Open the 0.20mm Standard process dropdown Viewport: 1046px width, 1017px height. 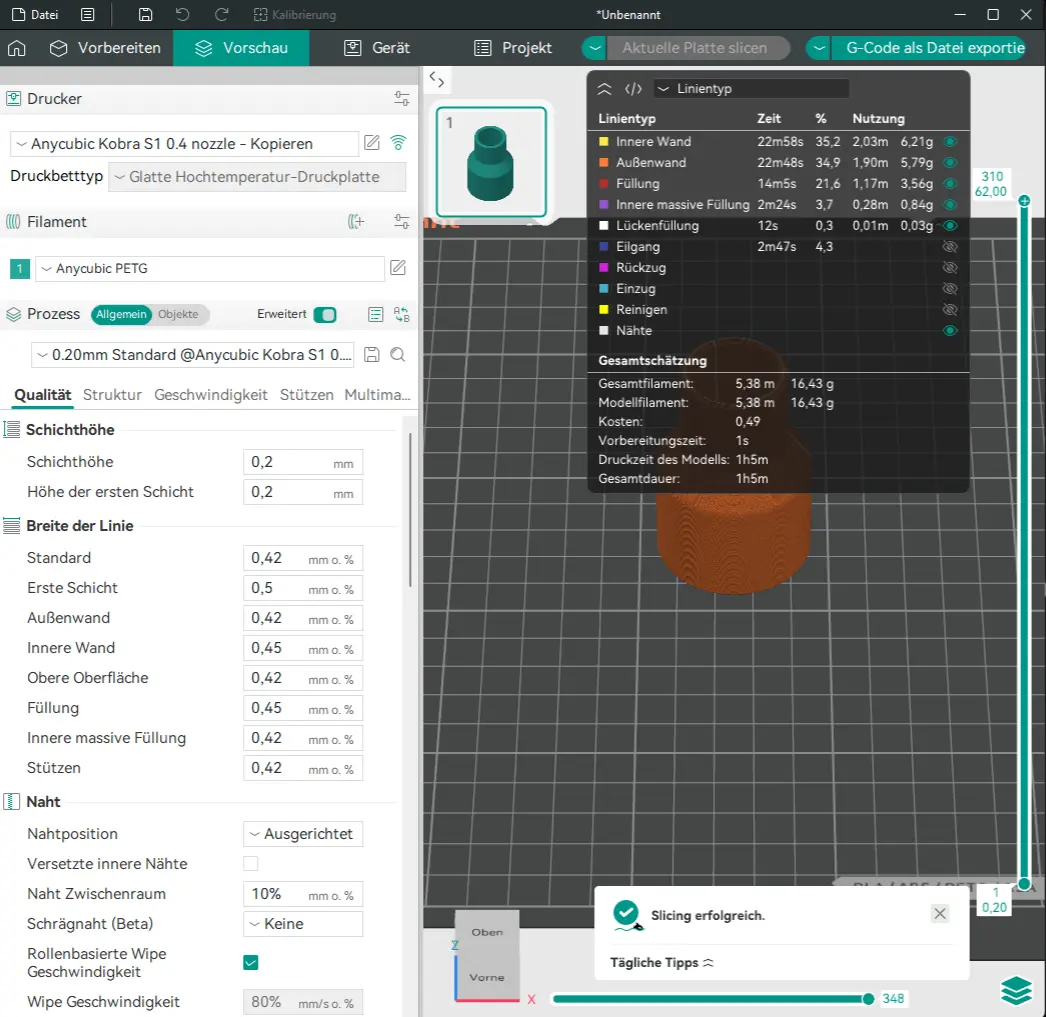[x=194, y=355]
